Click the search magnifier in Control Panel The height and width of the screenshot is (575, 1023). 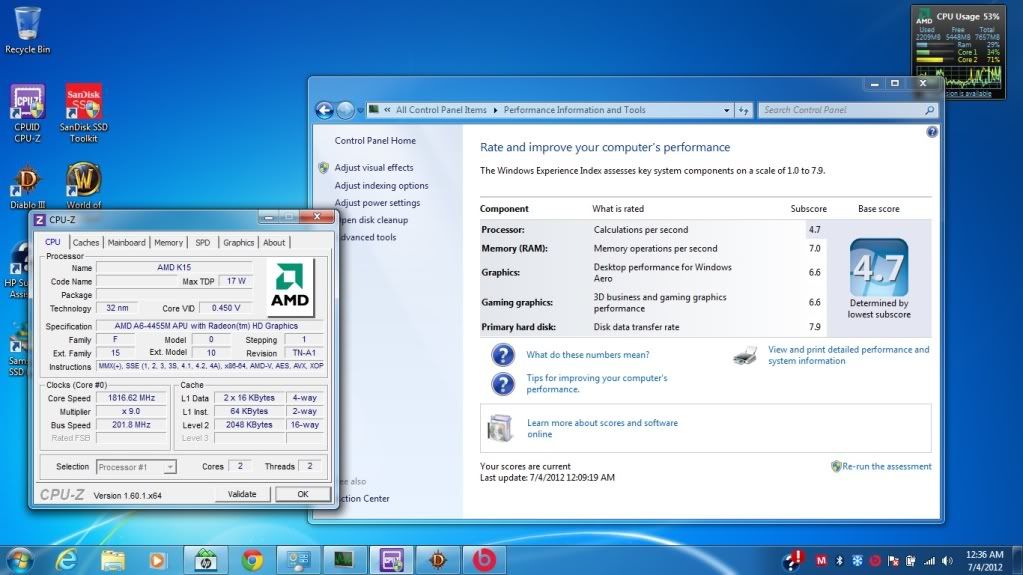(x=929, y=110)
